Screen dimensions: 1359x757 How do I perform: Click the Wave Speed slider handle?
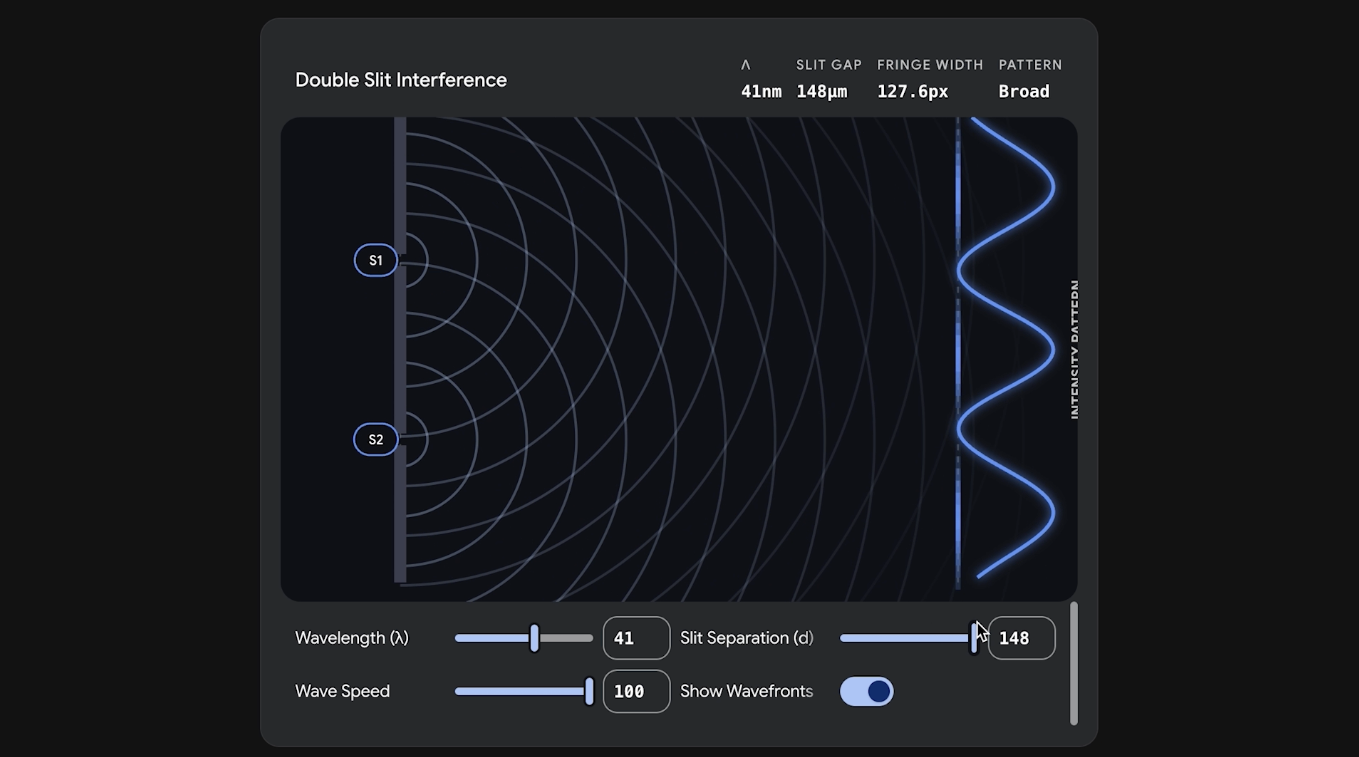coord(589,691)
